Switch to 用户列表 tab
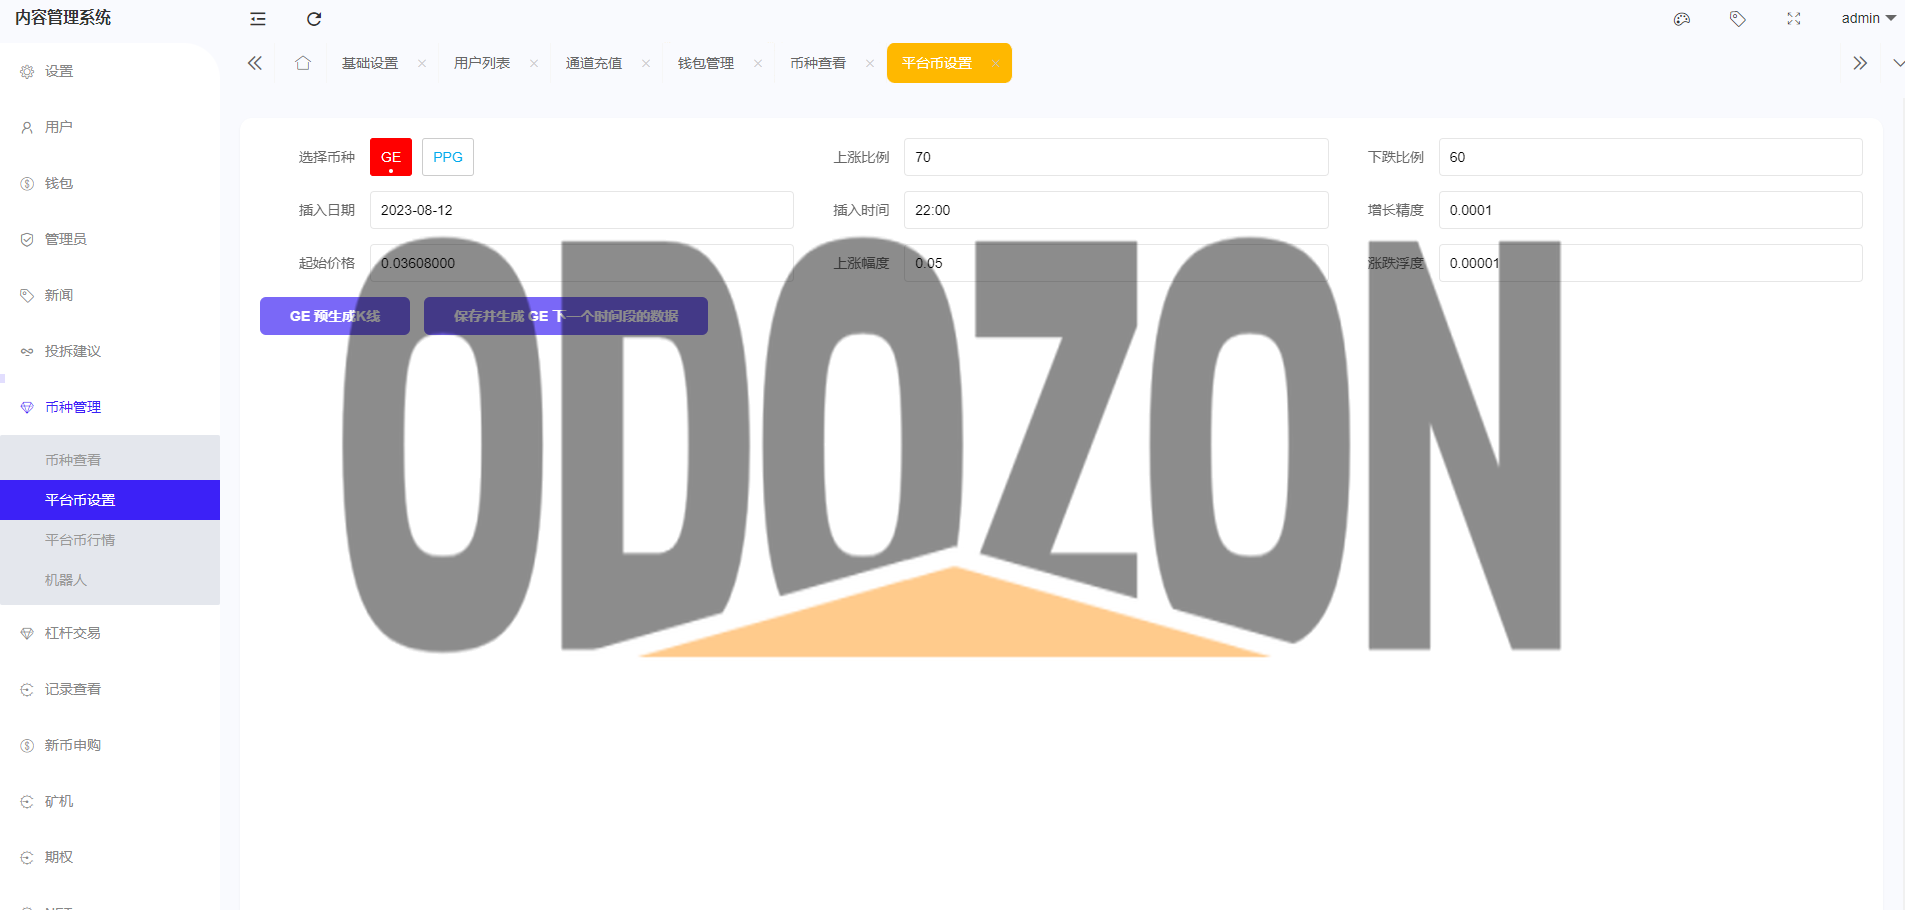1905x910 pixels. click(482, 63)
